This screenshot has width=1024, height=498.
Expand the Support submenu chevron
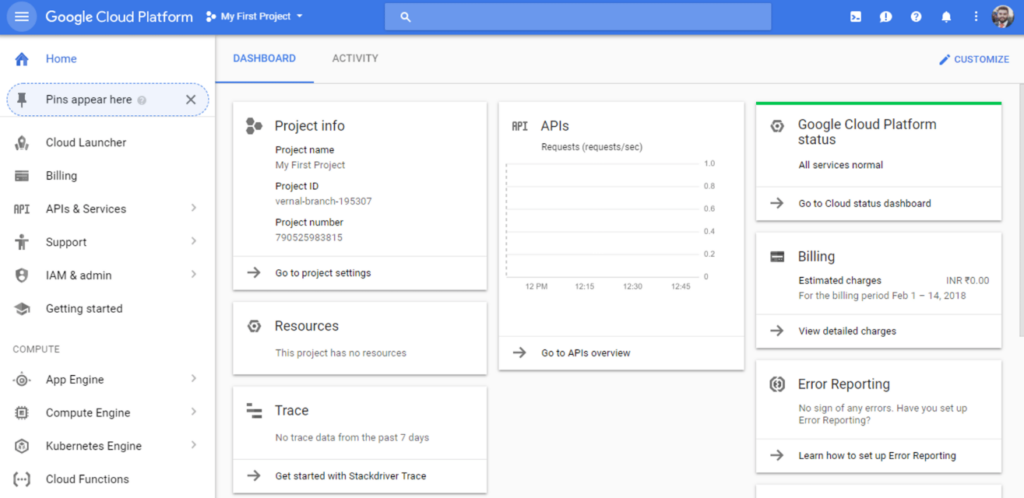[193, 241]
